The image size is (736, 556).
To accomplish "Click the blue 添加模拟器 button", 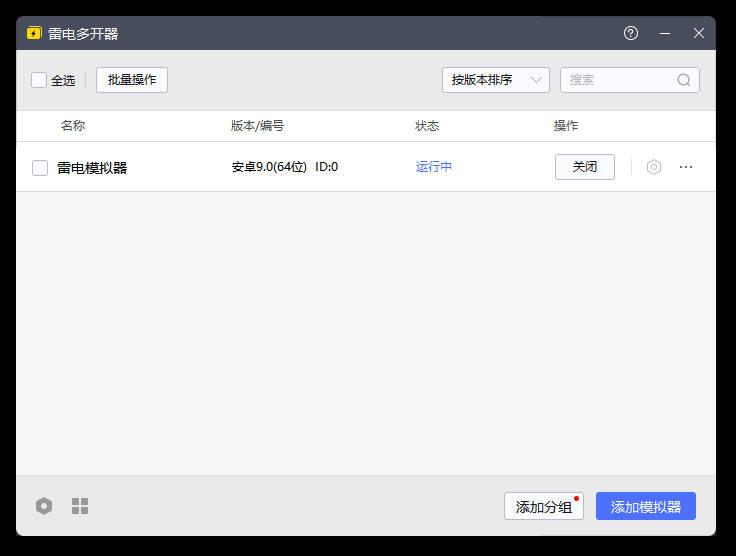I will point(646,506).
